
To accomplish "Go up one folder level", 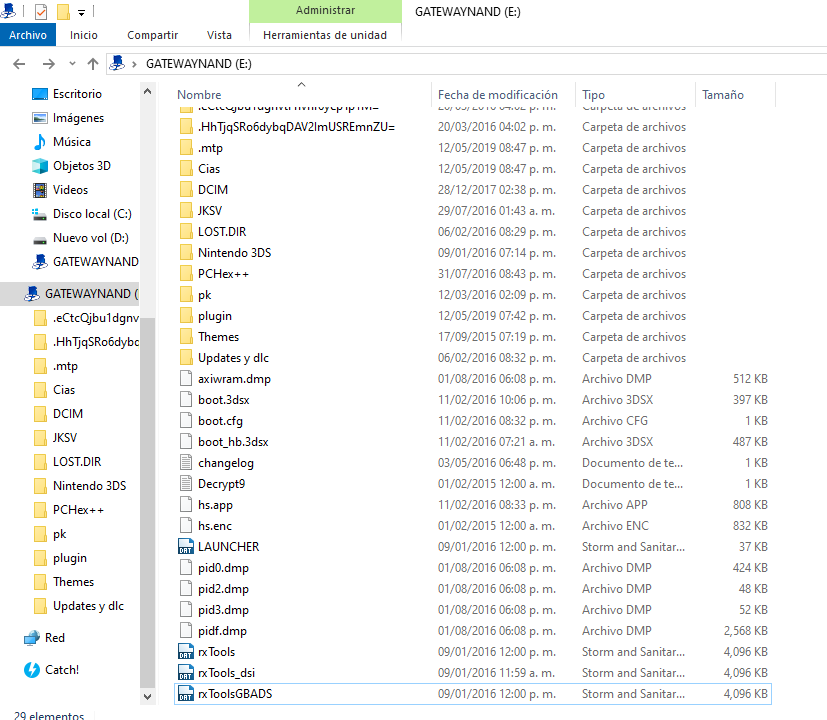I will pyautogui.click(x=93, y=64).
